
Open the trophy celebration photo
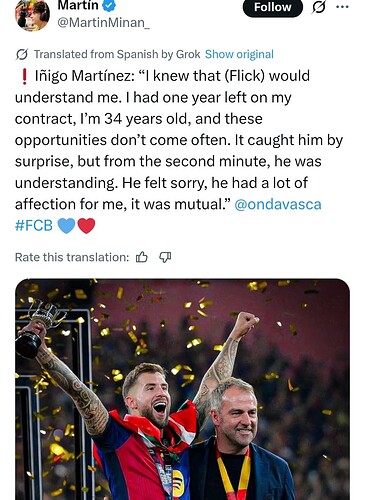coord(182,389)
